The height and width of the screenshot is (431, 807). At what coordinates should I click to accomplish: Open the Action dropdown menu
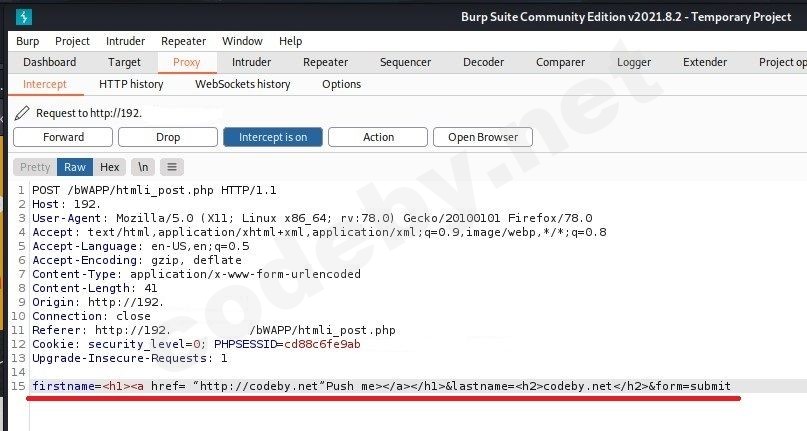[378, 137]
